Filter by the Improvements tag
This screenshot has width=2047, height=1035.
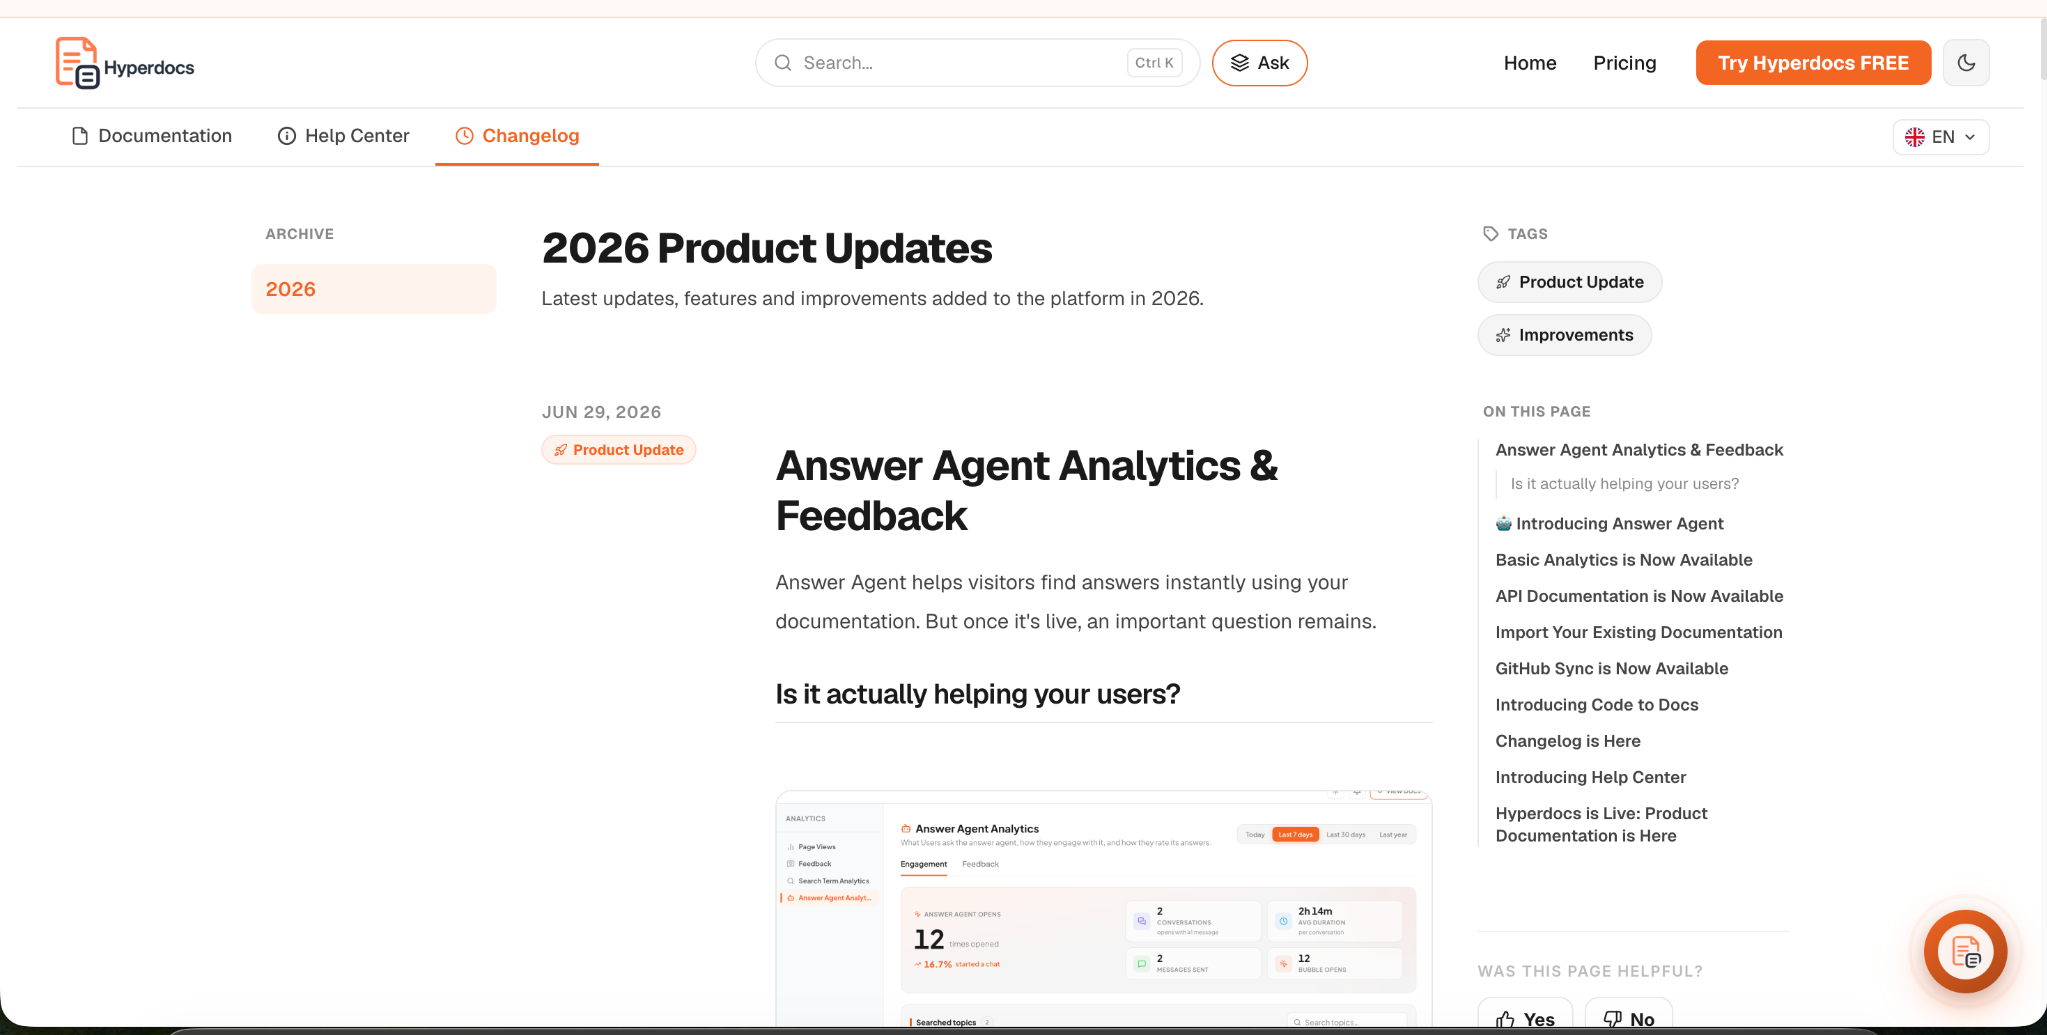pos(1565,335)
